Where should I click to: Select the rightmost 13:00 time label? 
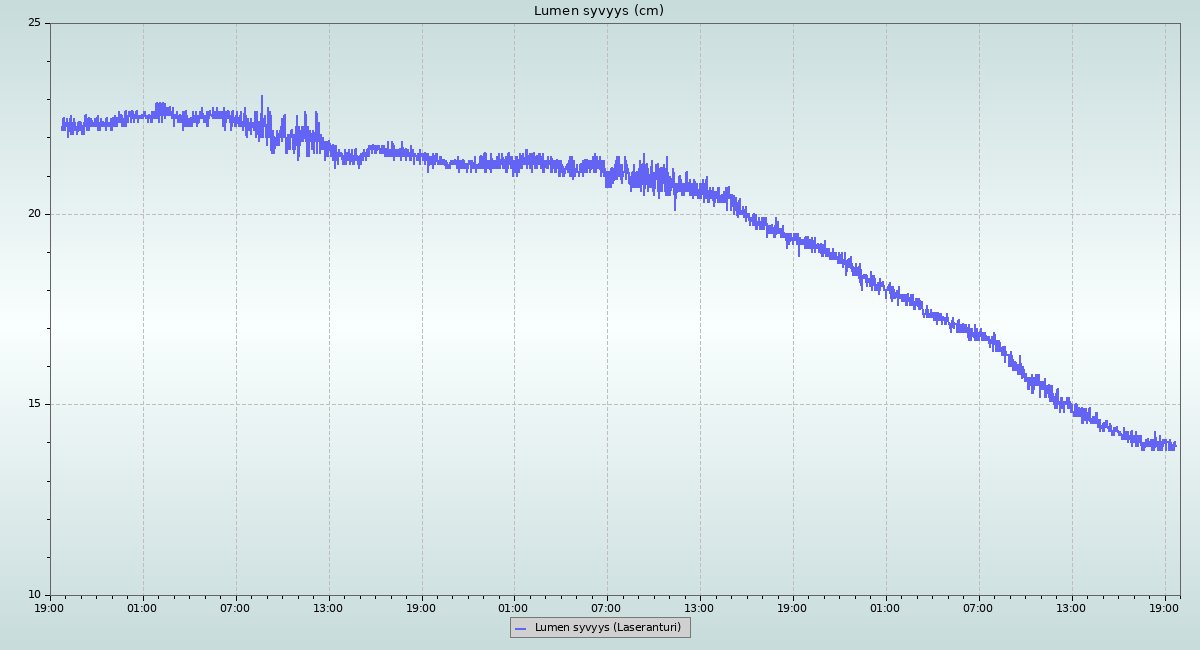(1071, 608)
